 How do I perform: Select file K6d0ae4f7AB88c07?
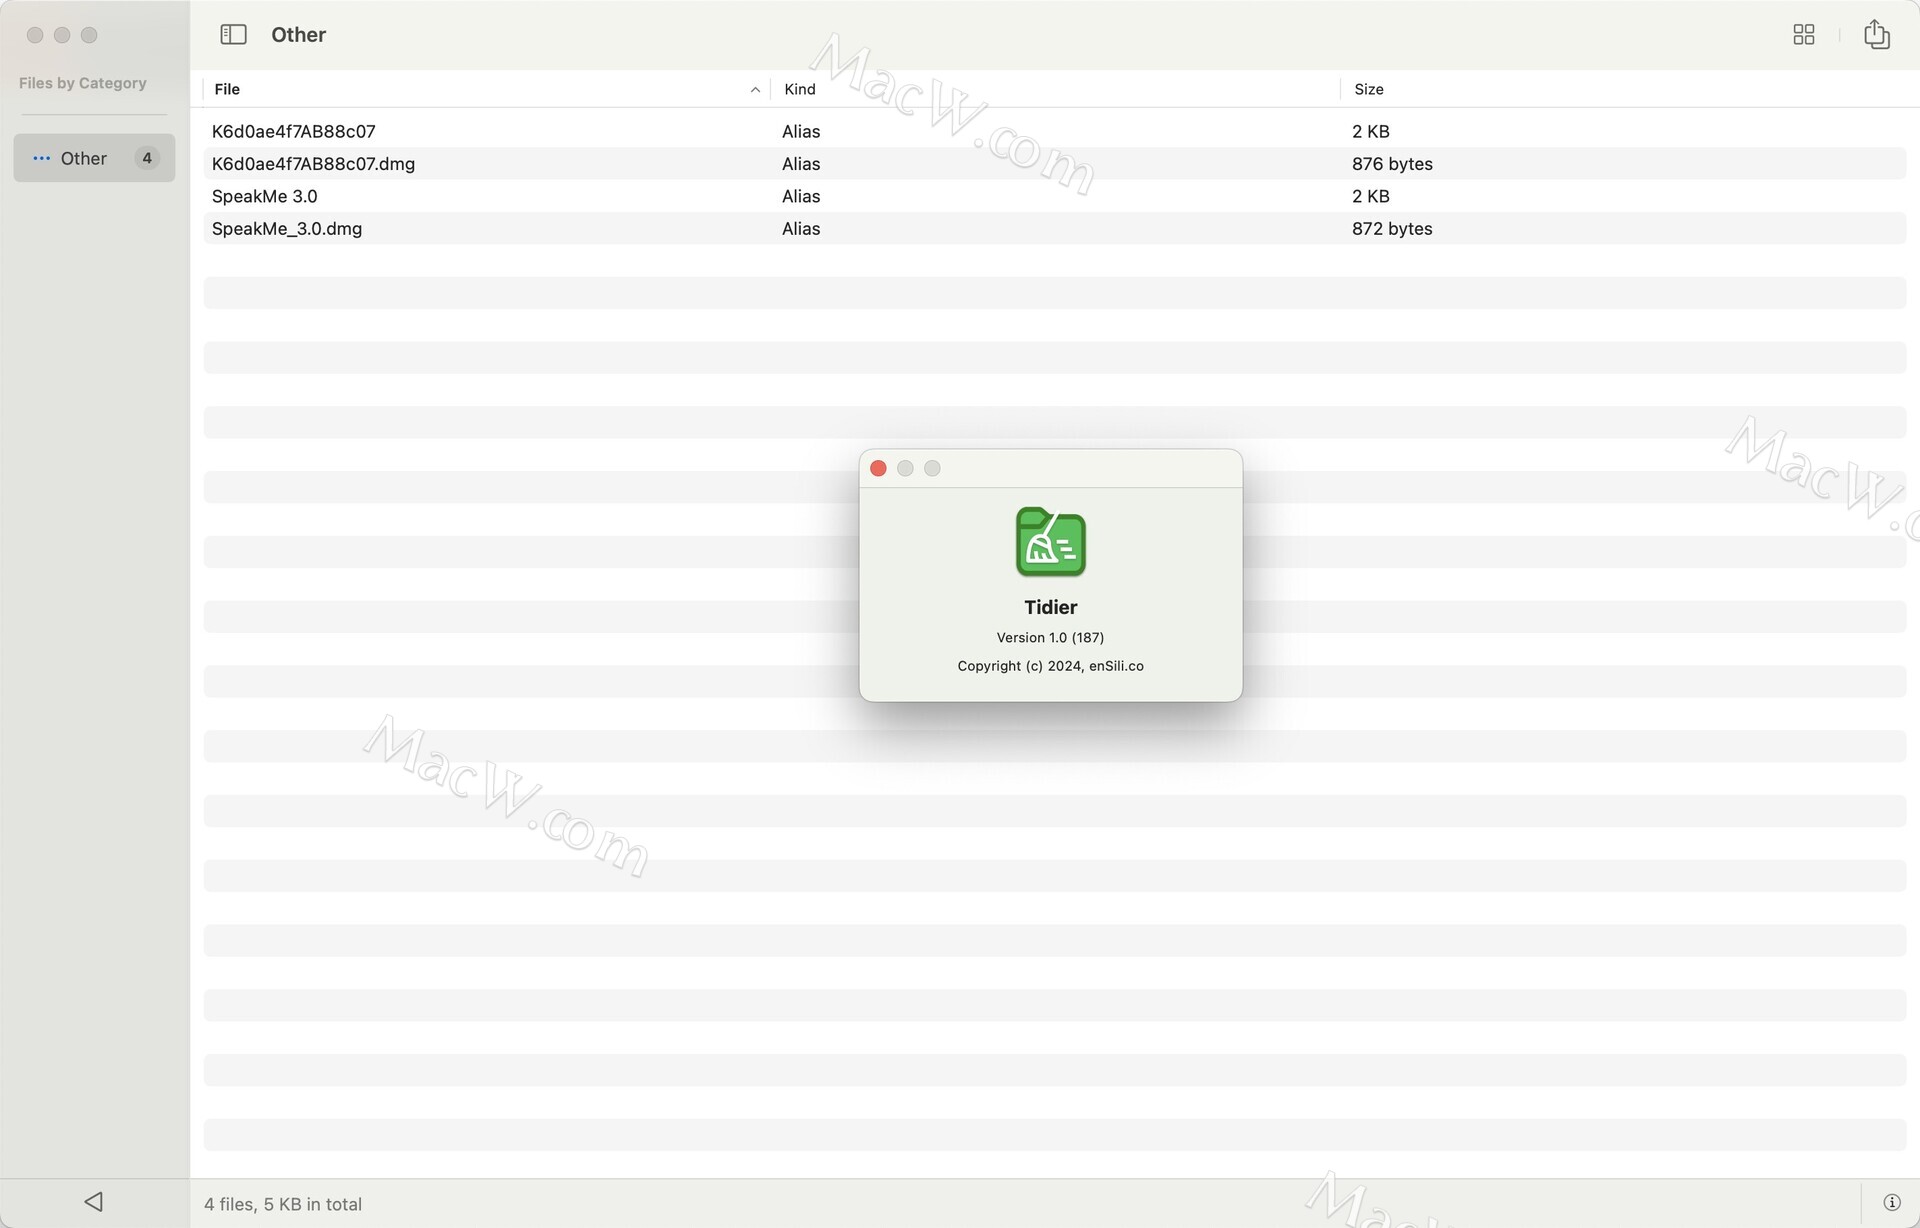(294, 131)
